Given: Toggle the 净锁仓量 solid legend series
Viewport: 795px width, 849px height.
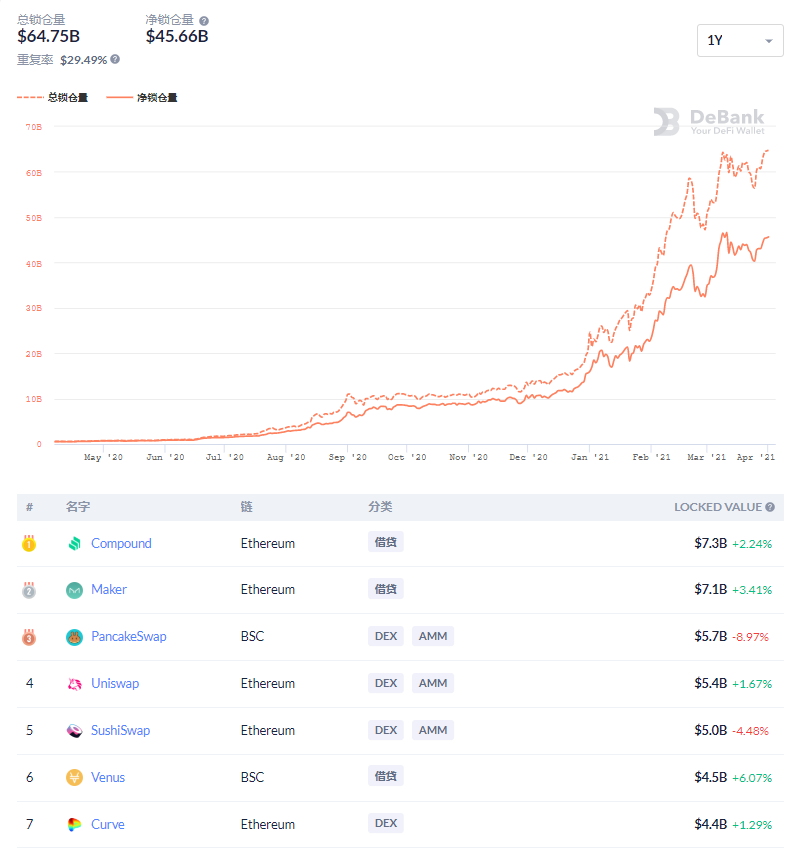Looking at the screenshot, I should pos(142,97).
